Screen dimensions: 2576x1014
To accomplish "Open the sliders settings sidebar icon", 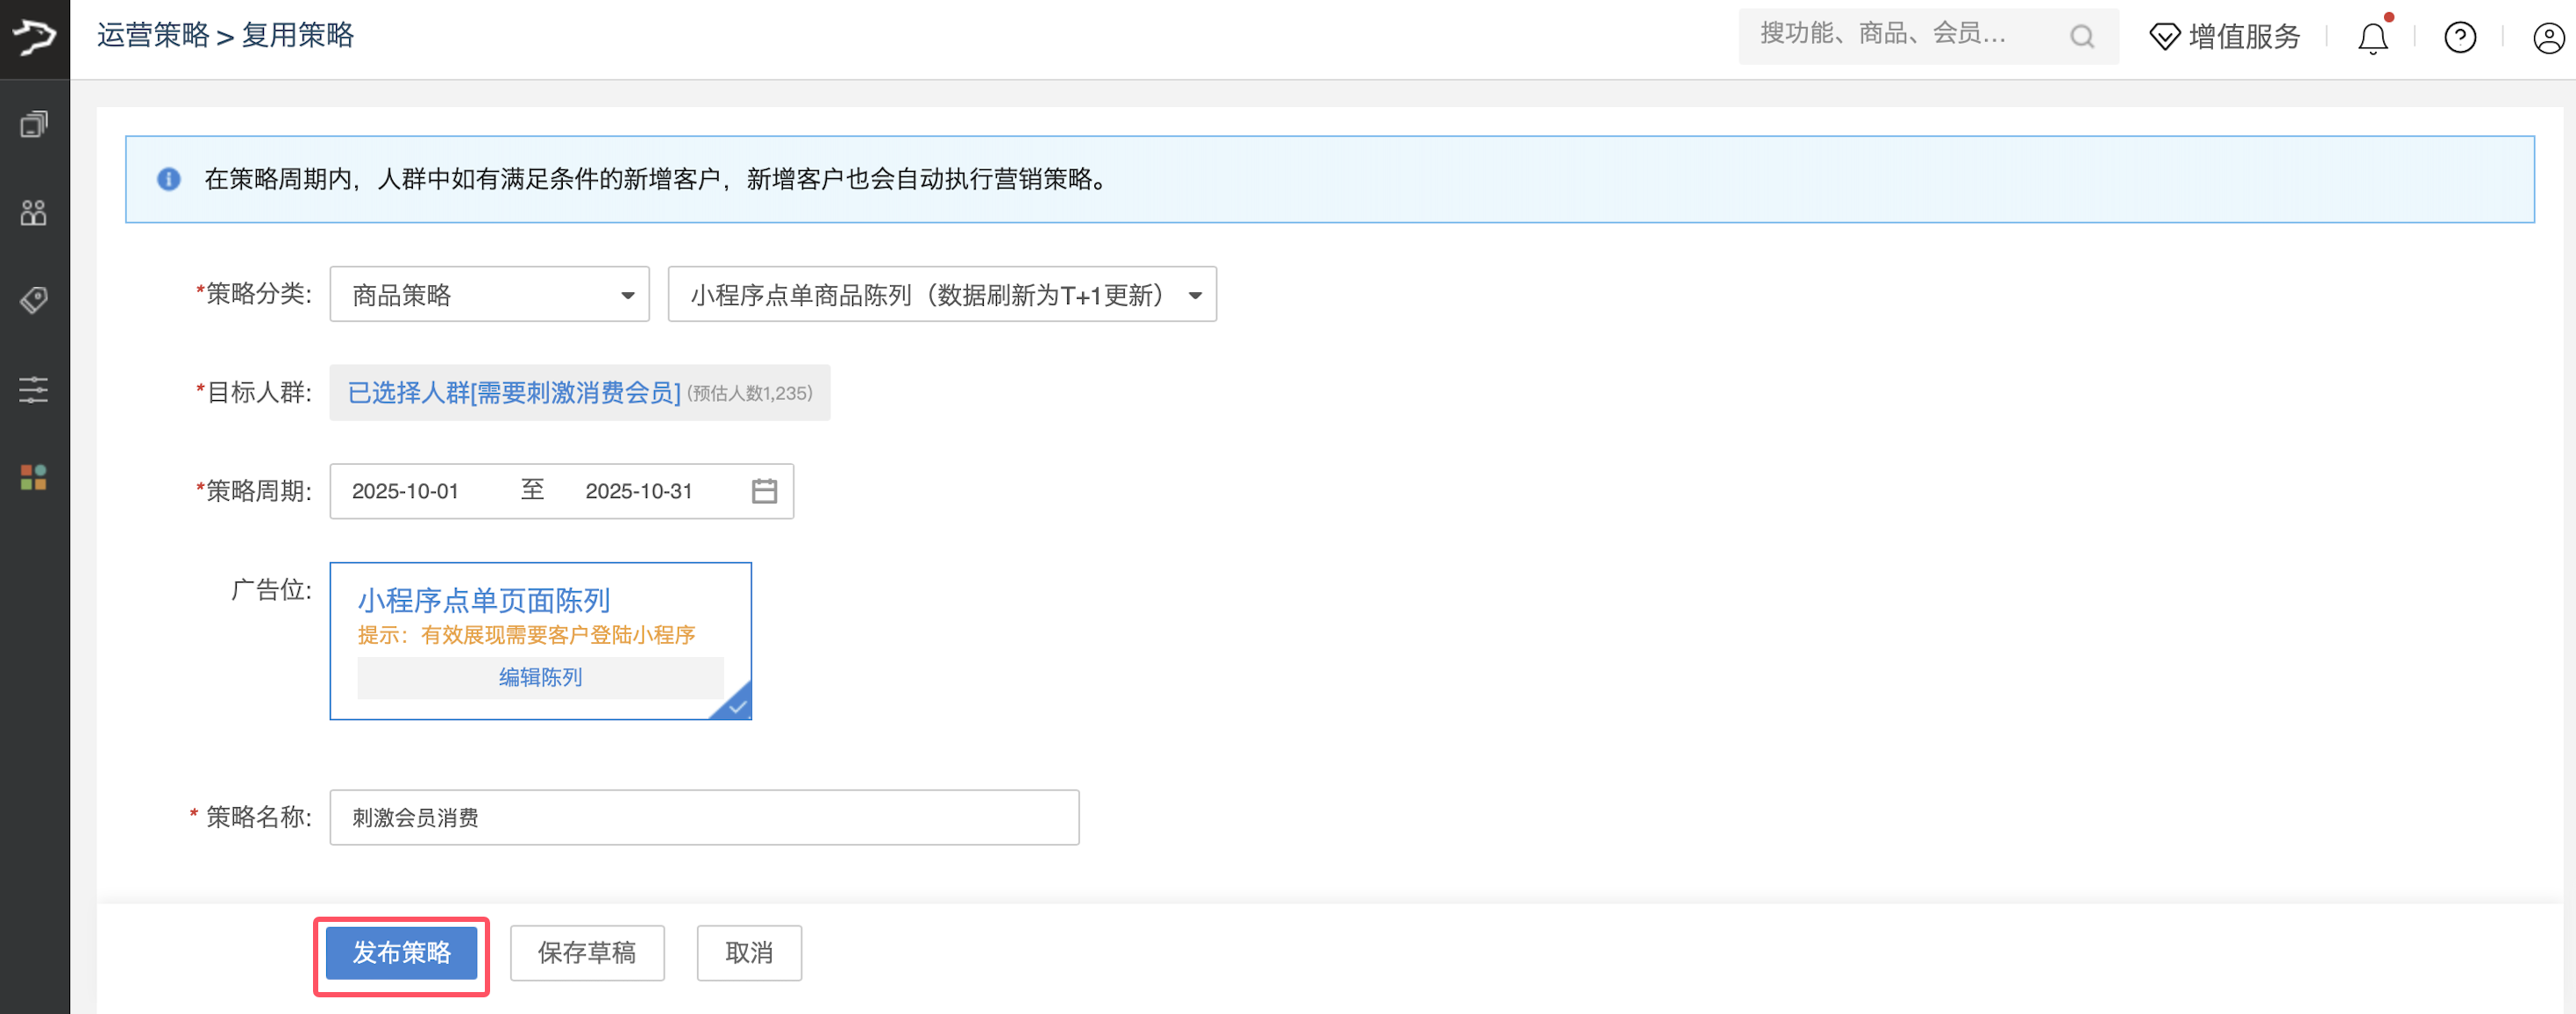I will pyautogui.click(x=34, y=389).
